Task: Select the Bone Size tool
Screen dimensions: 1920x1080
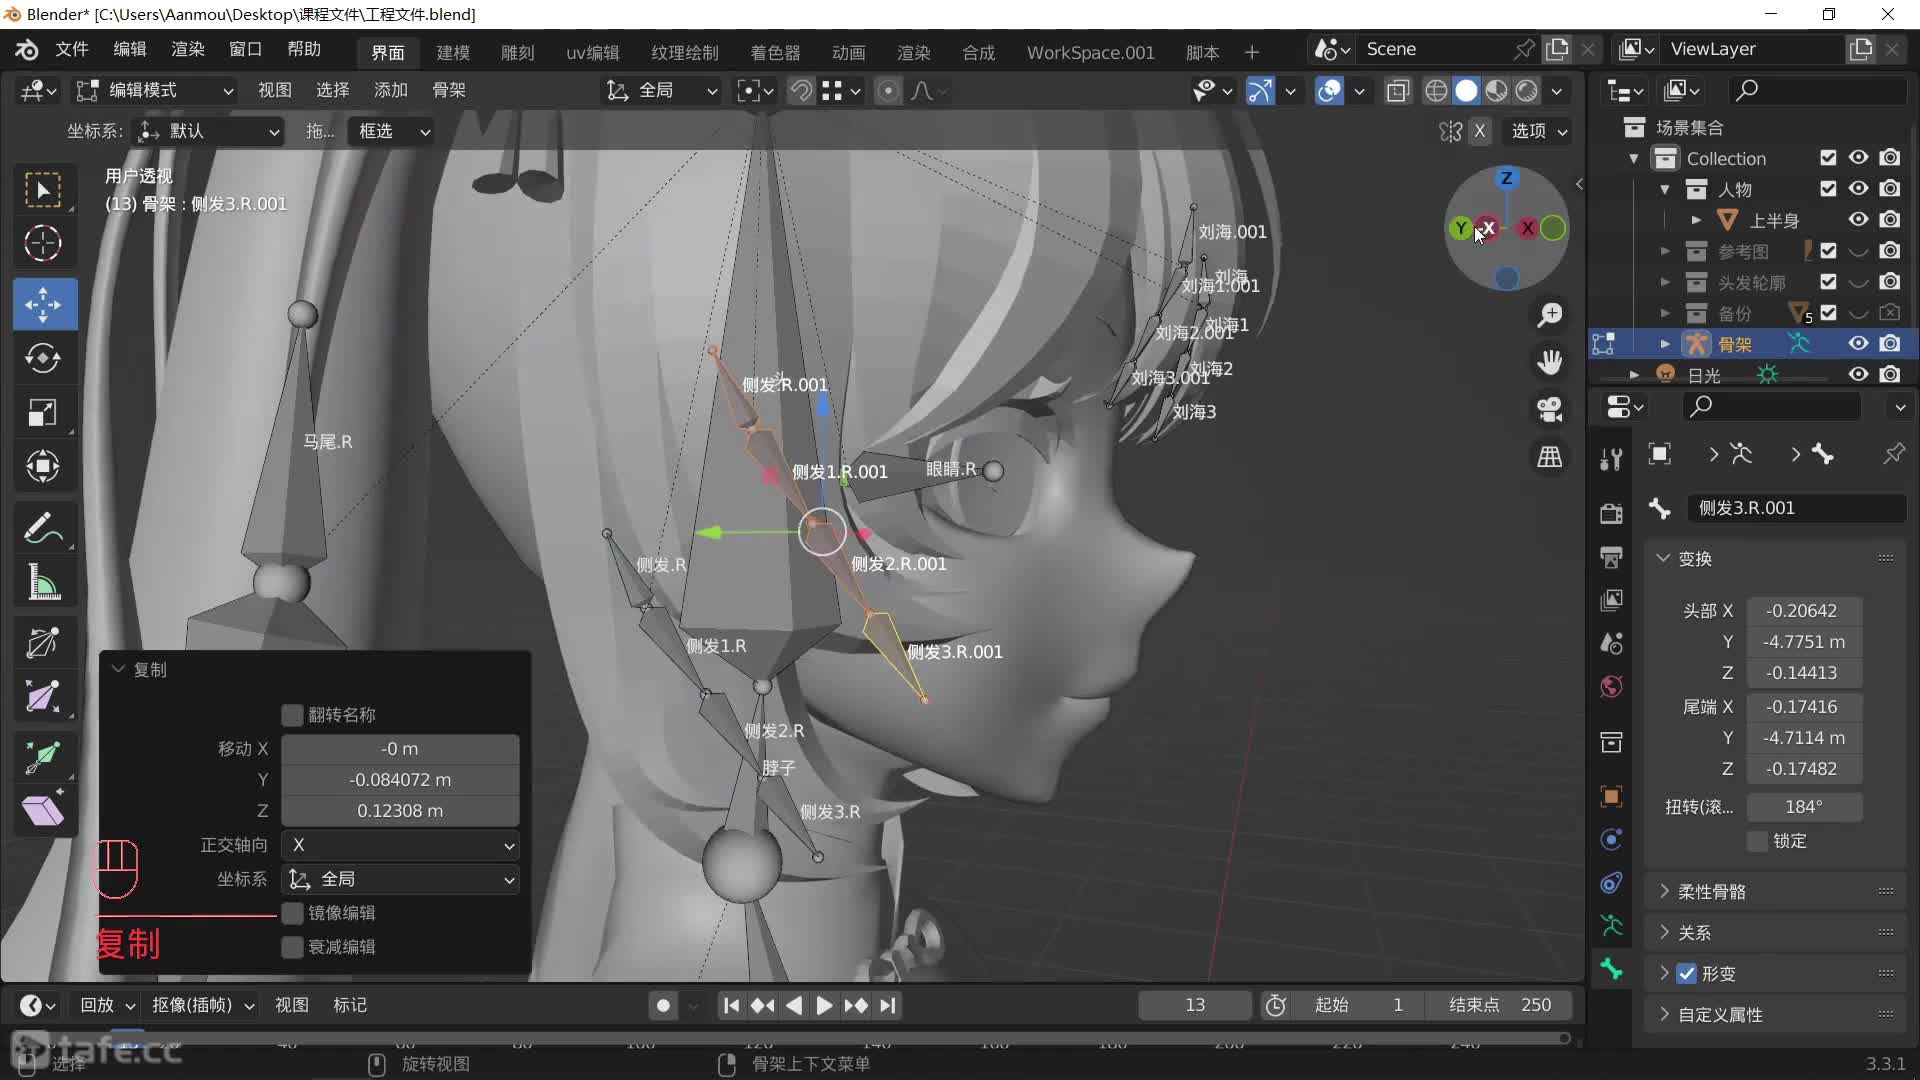Action: 43,696
